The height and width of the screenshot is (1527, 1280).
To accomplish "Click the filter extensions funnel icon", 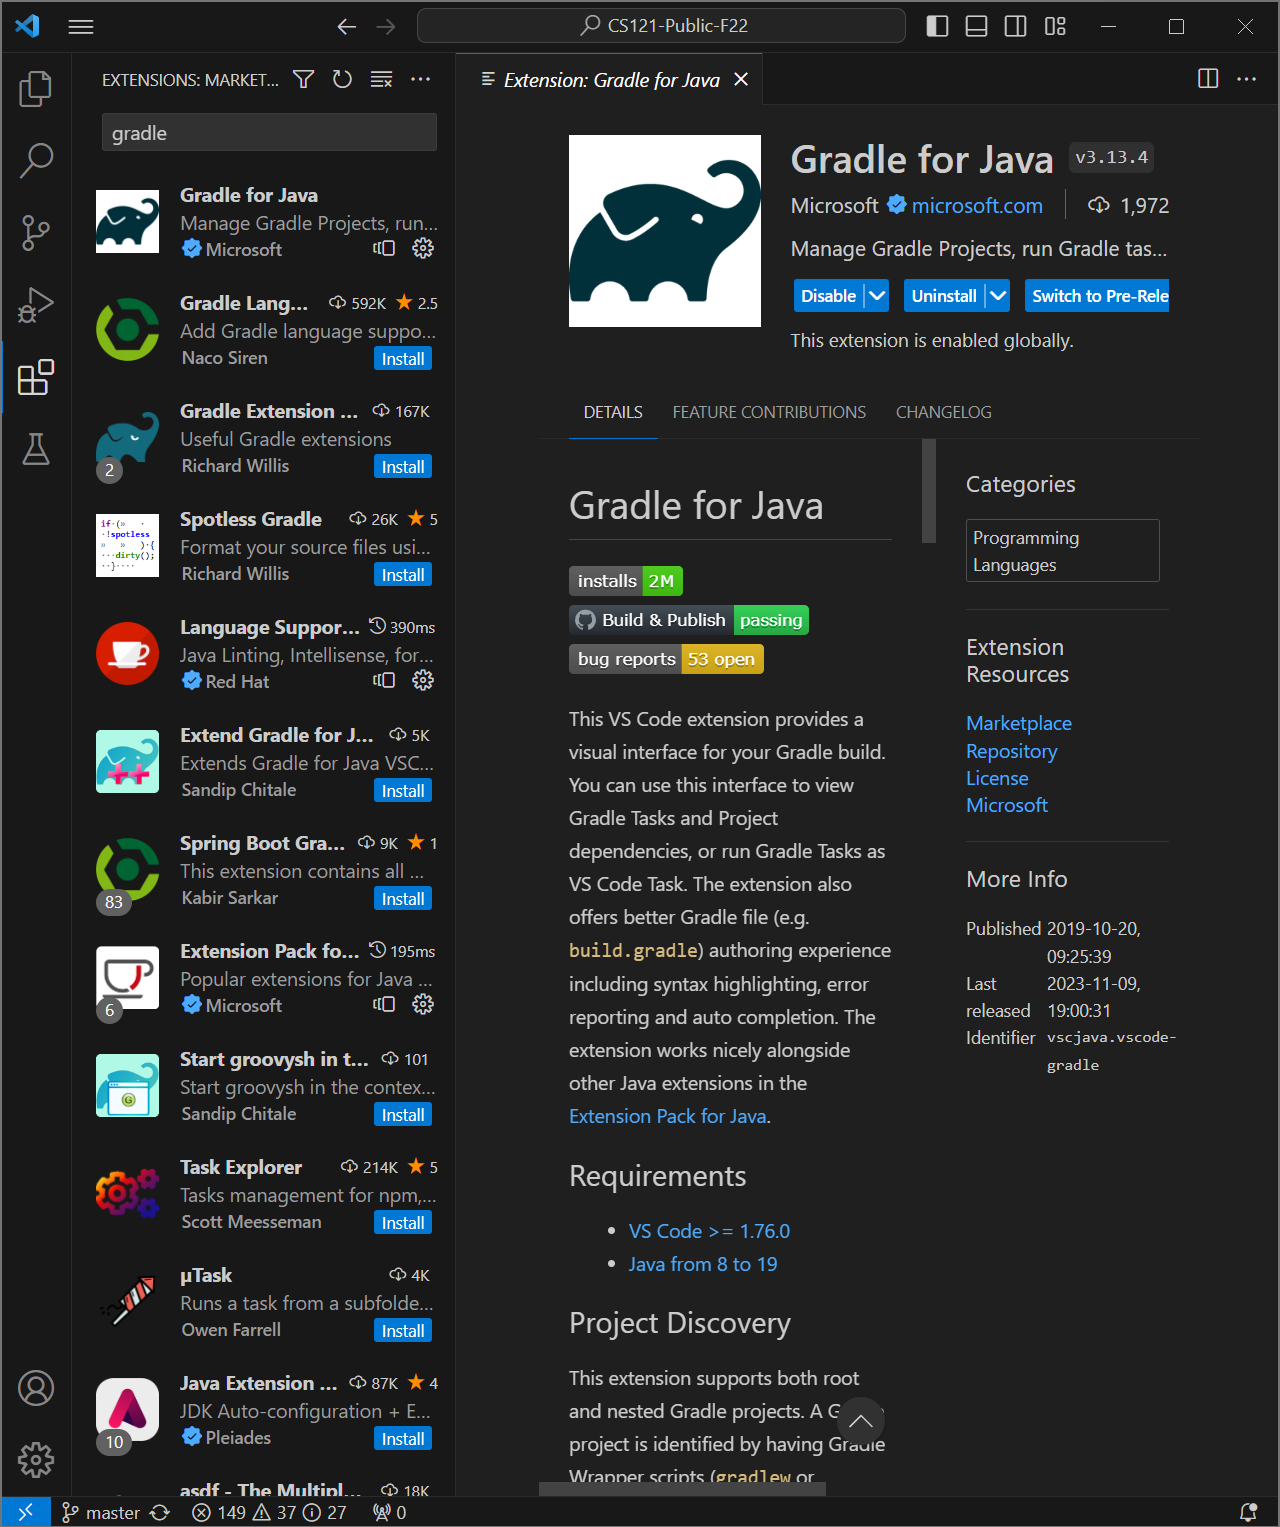I will pyautogui.click(x=304, y=79).
